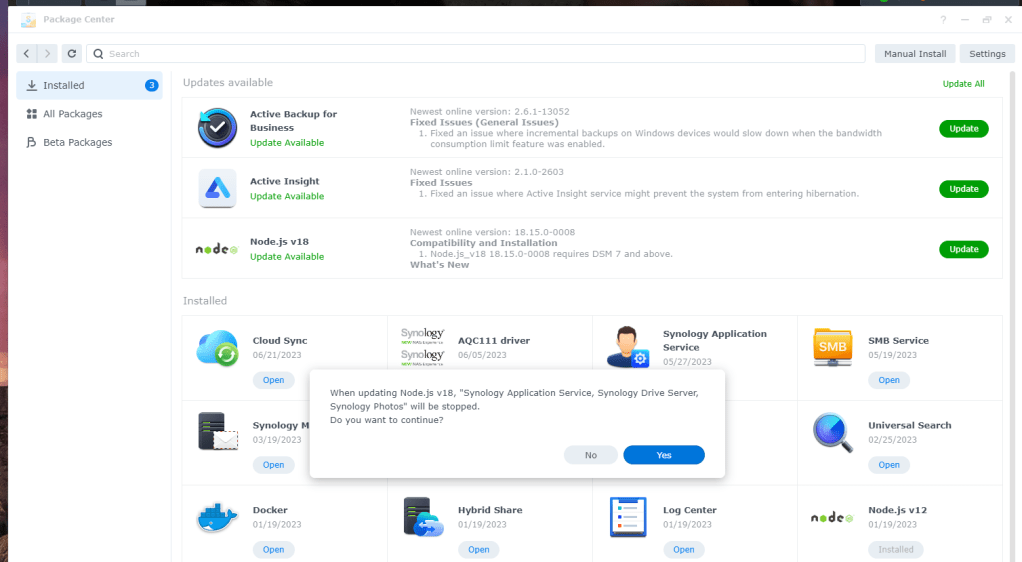Click the Hybrid Share package name
The height and width of the screenshot is (562, 1022).
coord(489,510)
